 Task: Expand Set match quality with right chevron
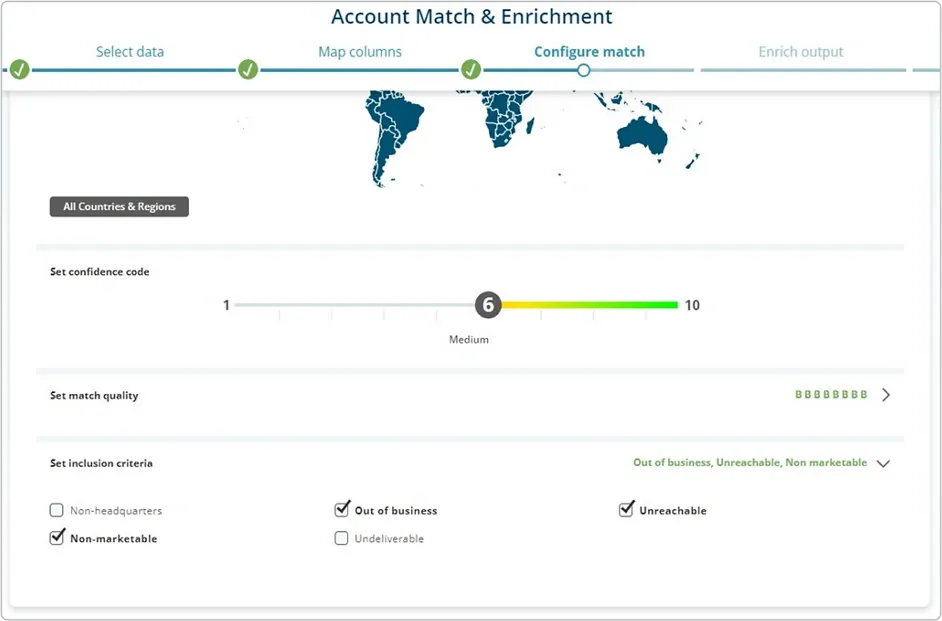886,395
